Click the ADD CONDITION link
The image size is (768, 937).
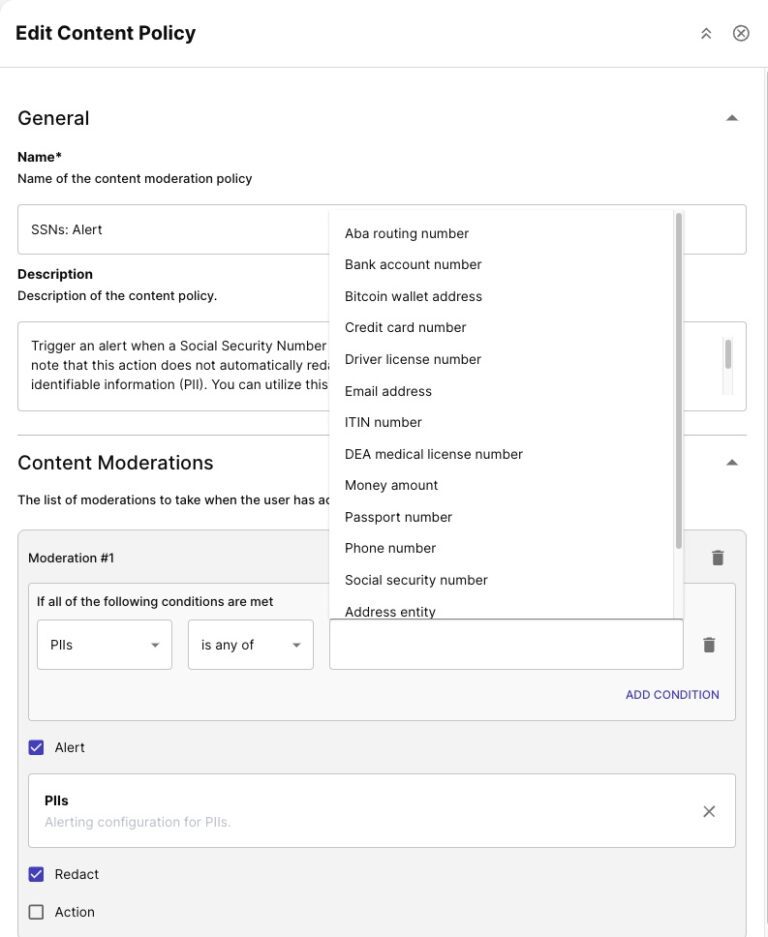(672, 694)
